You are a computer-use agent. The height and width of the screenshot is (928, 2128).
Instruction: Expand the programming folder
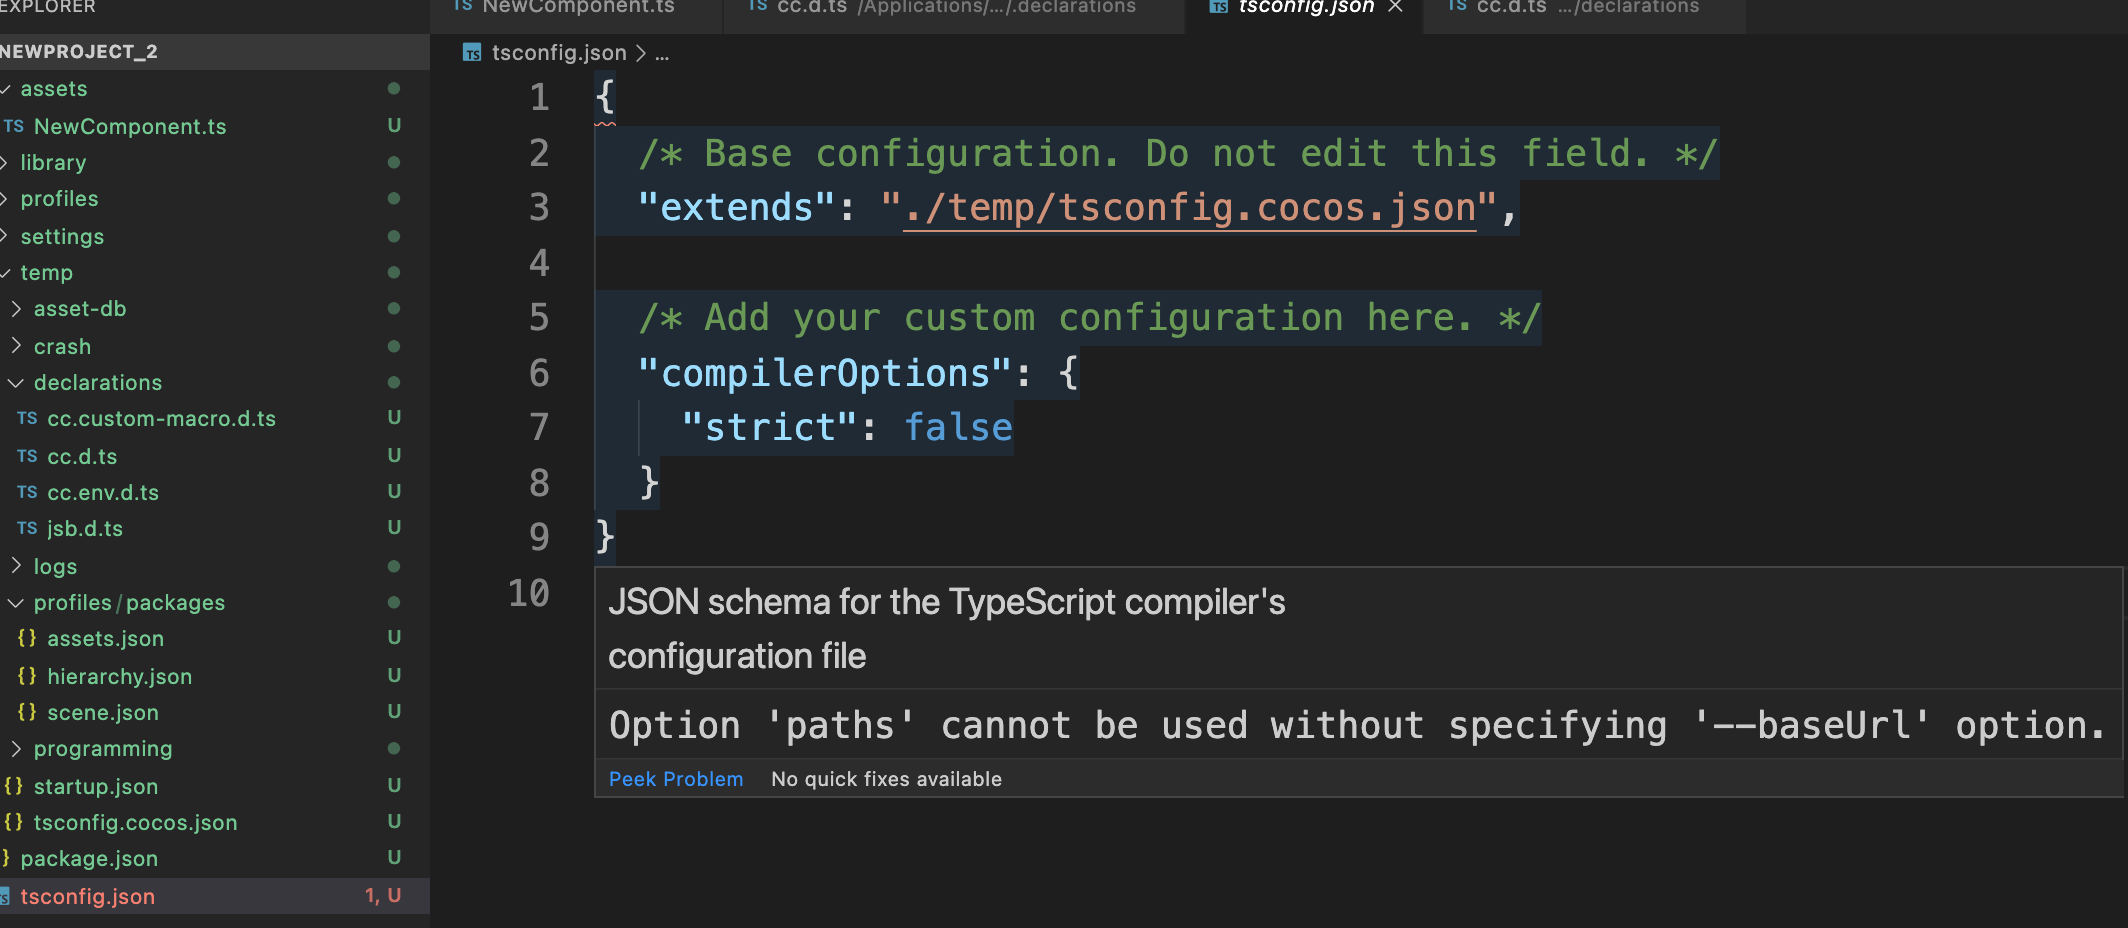(x=16, y=748)
